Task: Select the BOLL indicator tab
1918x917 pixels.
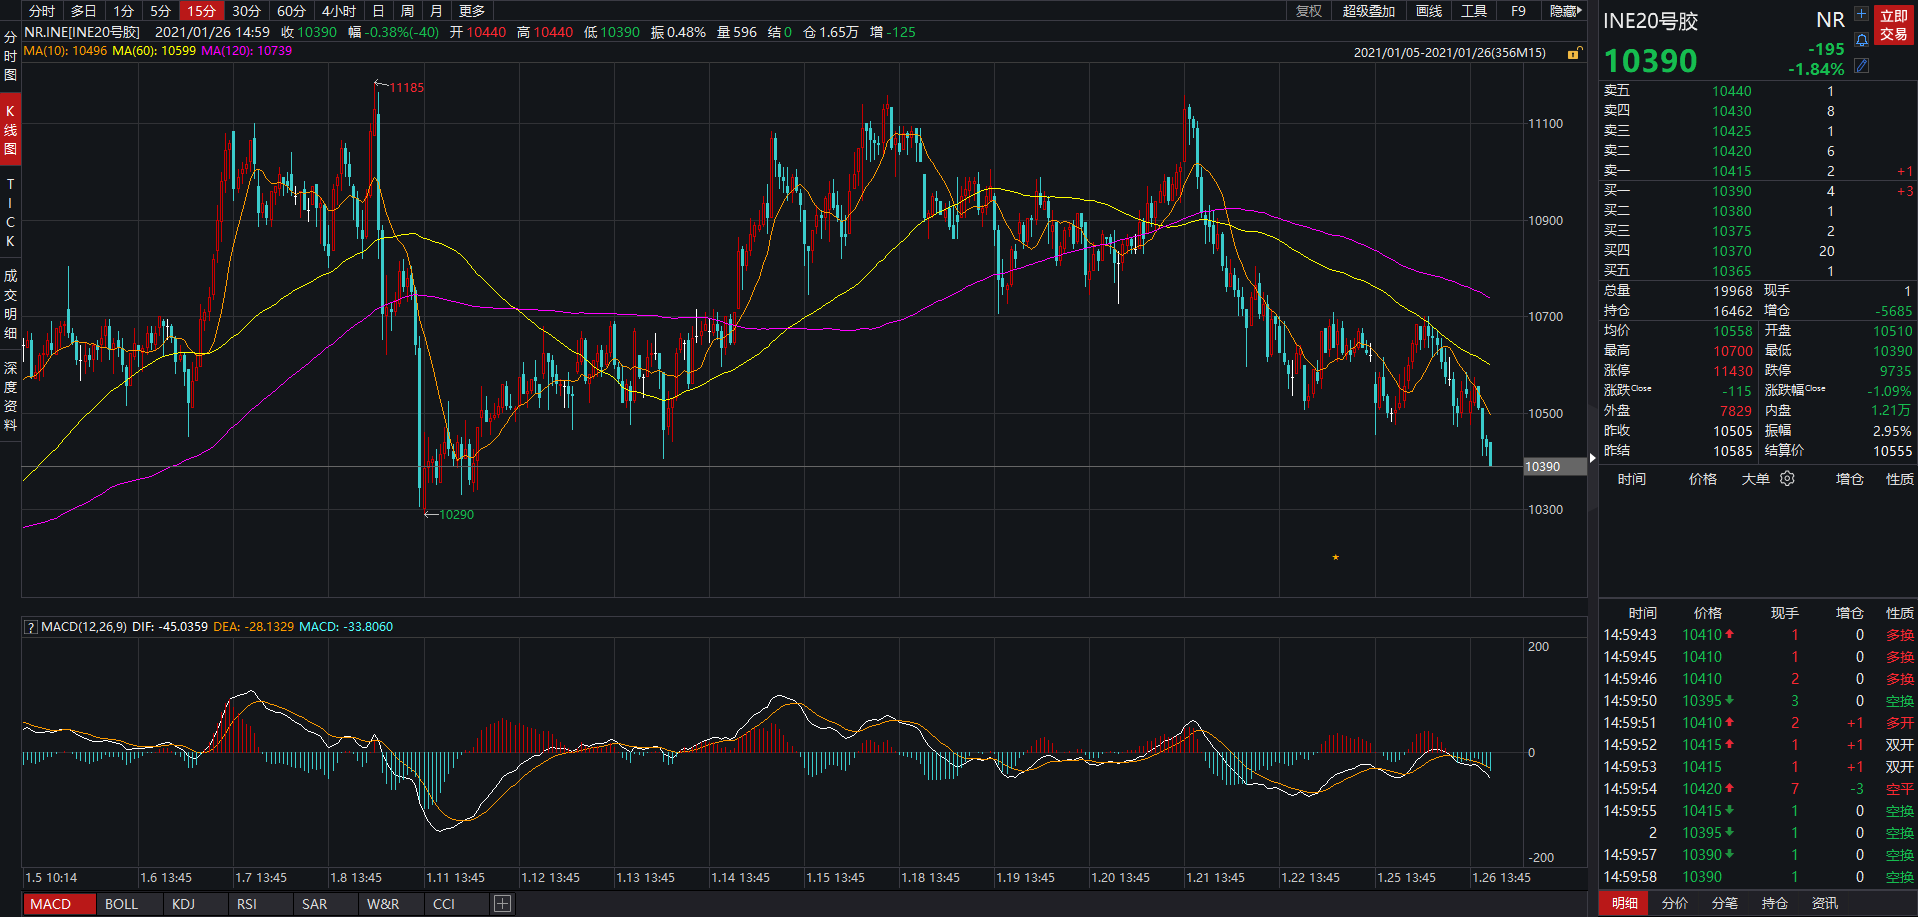Action: pyautogui.click(x=121, y=904)
